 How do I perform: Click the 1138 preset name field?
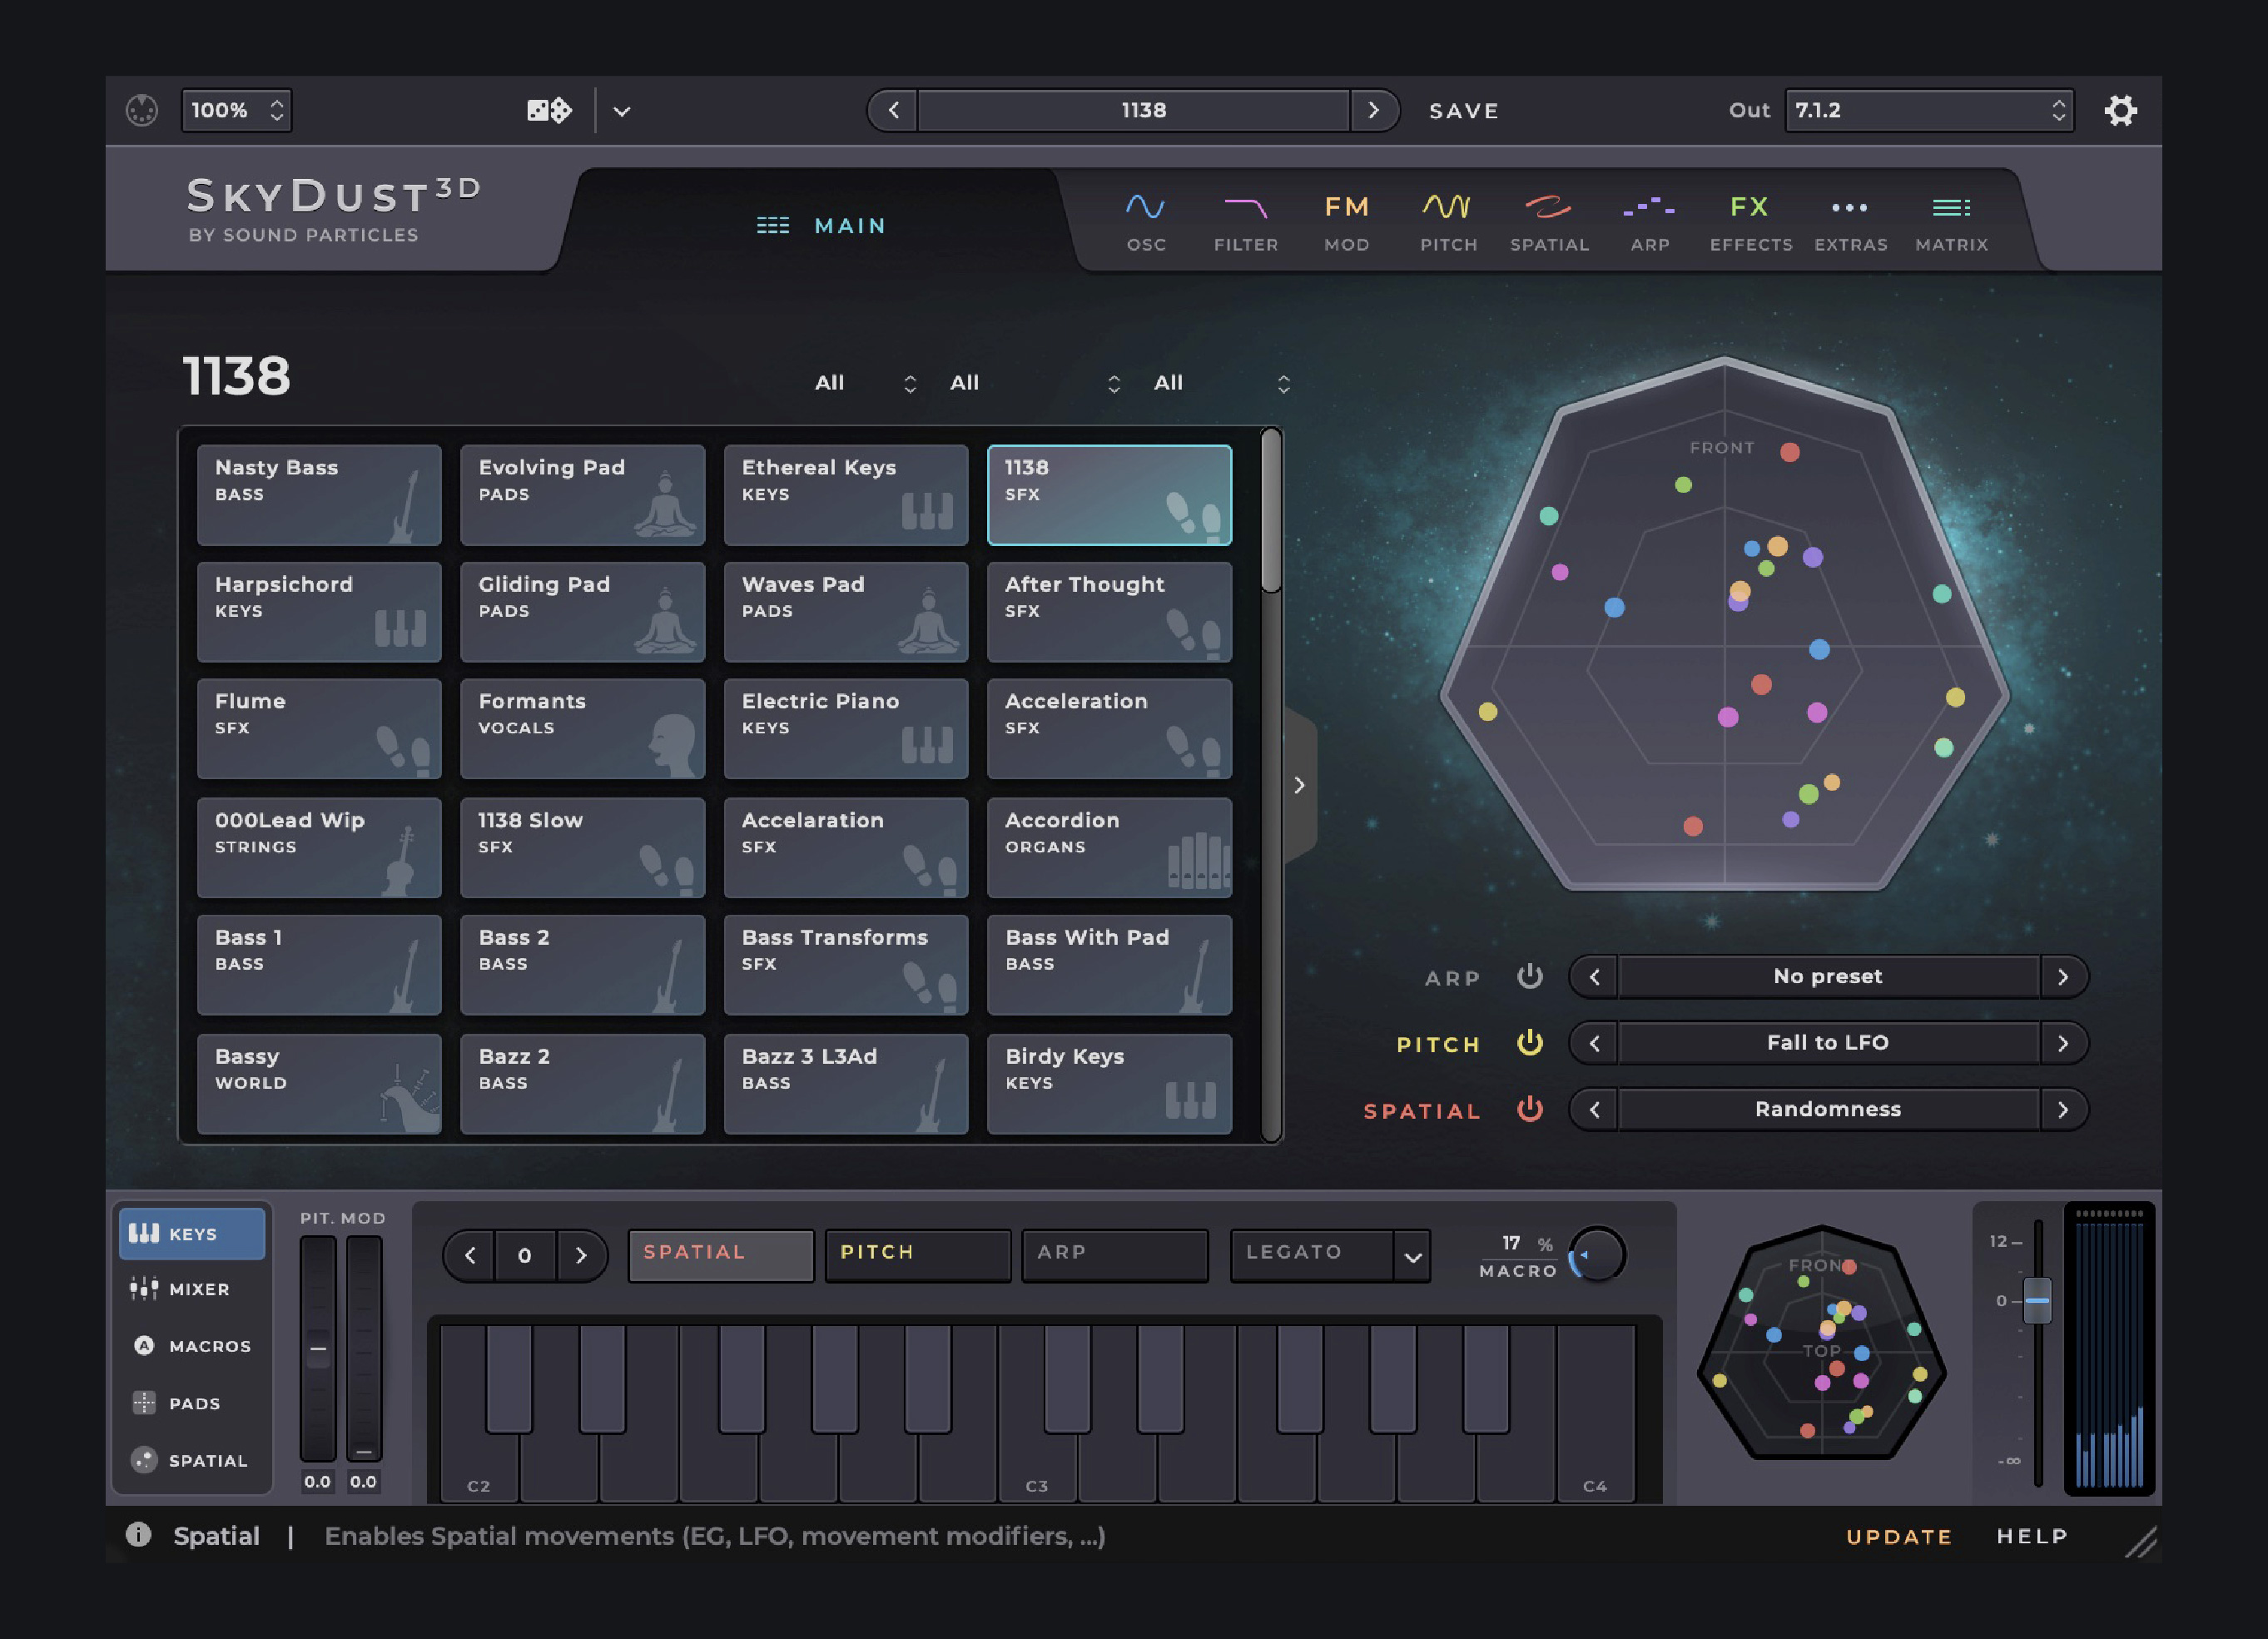point(1134,110)
